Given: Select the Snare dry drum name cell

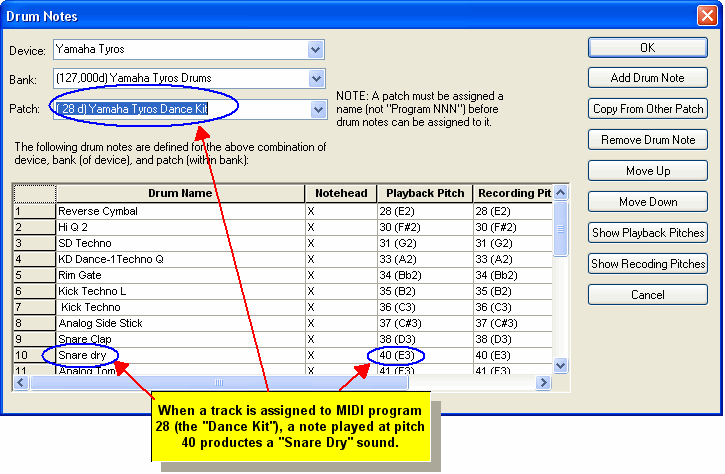Looking at the screenshot, I should tap(180, 355).
